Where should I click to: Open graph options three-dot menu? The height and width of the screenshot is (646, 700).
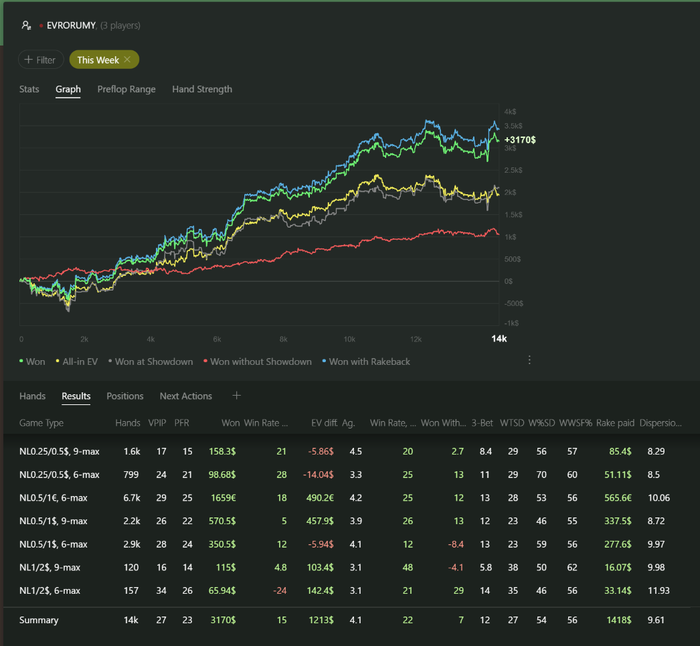pyautogui.click(x=529, y=360)
